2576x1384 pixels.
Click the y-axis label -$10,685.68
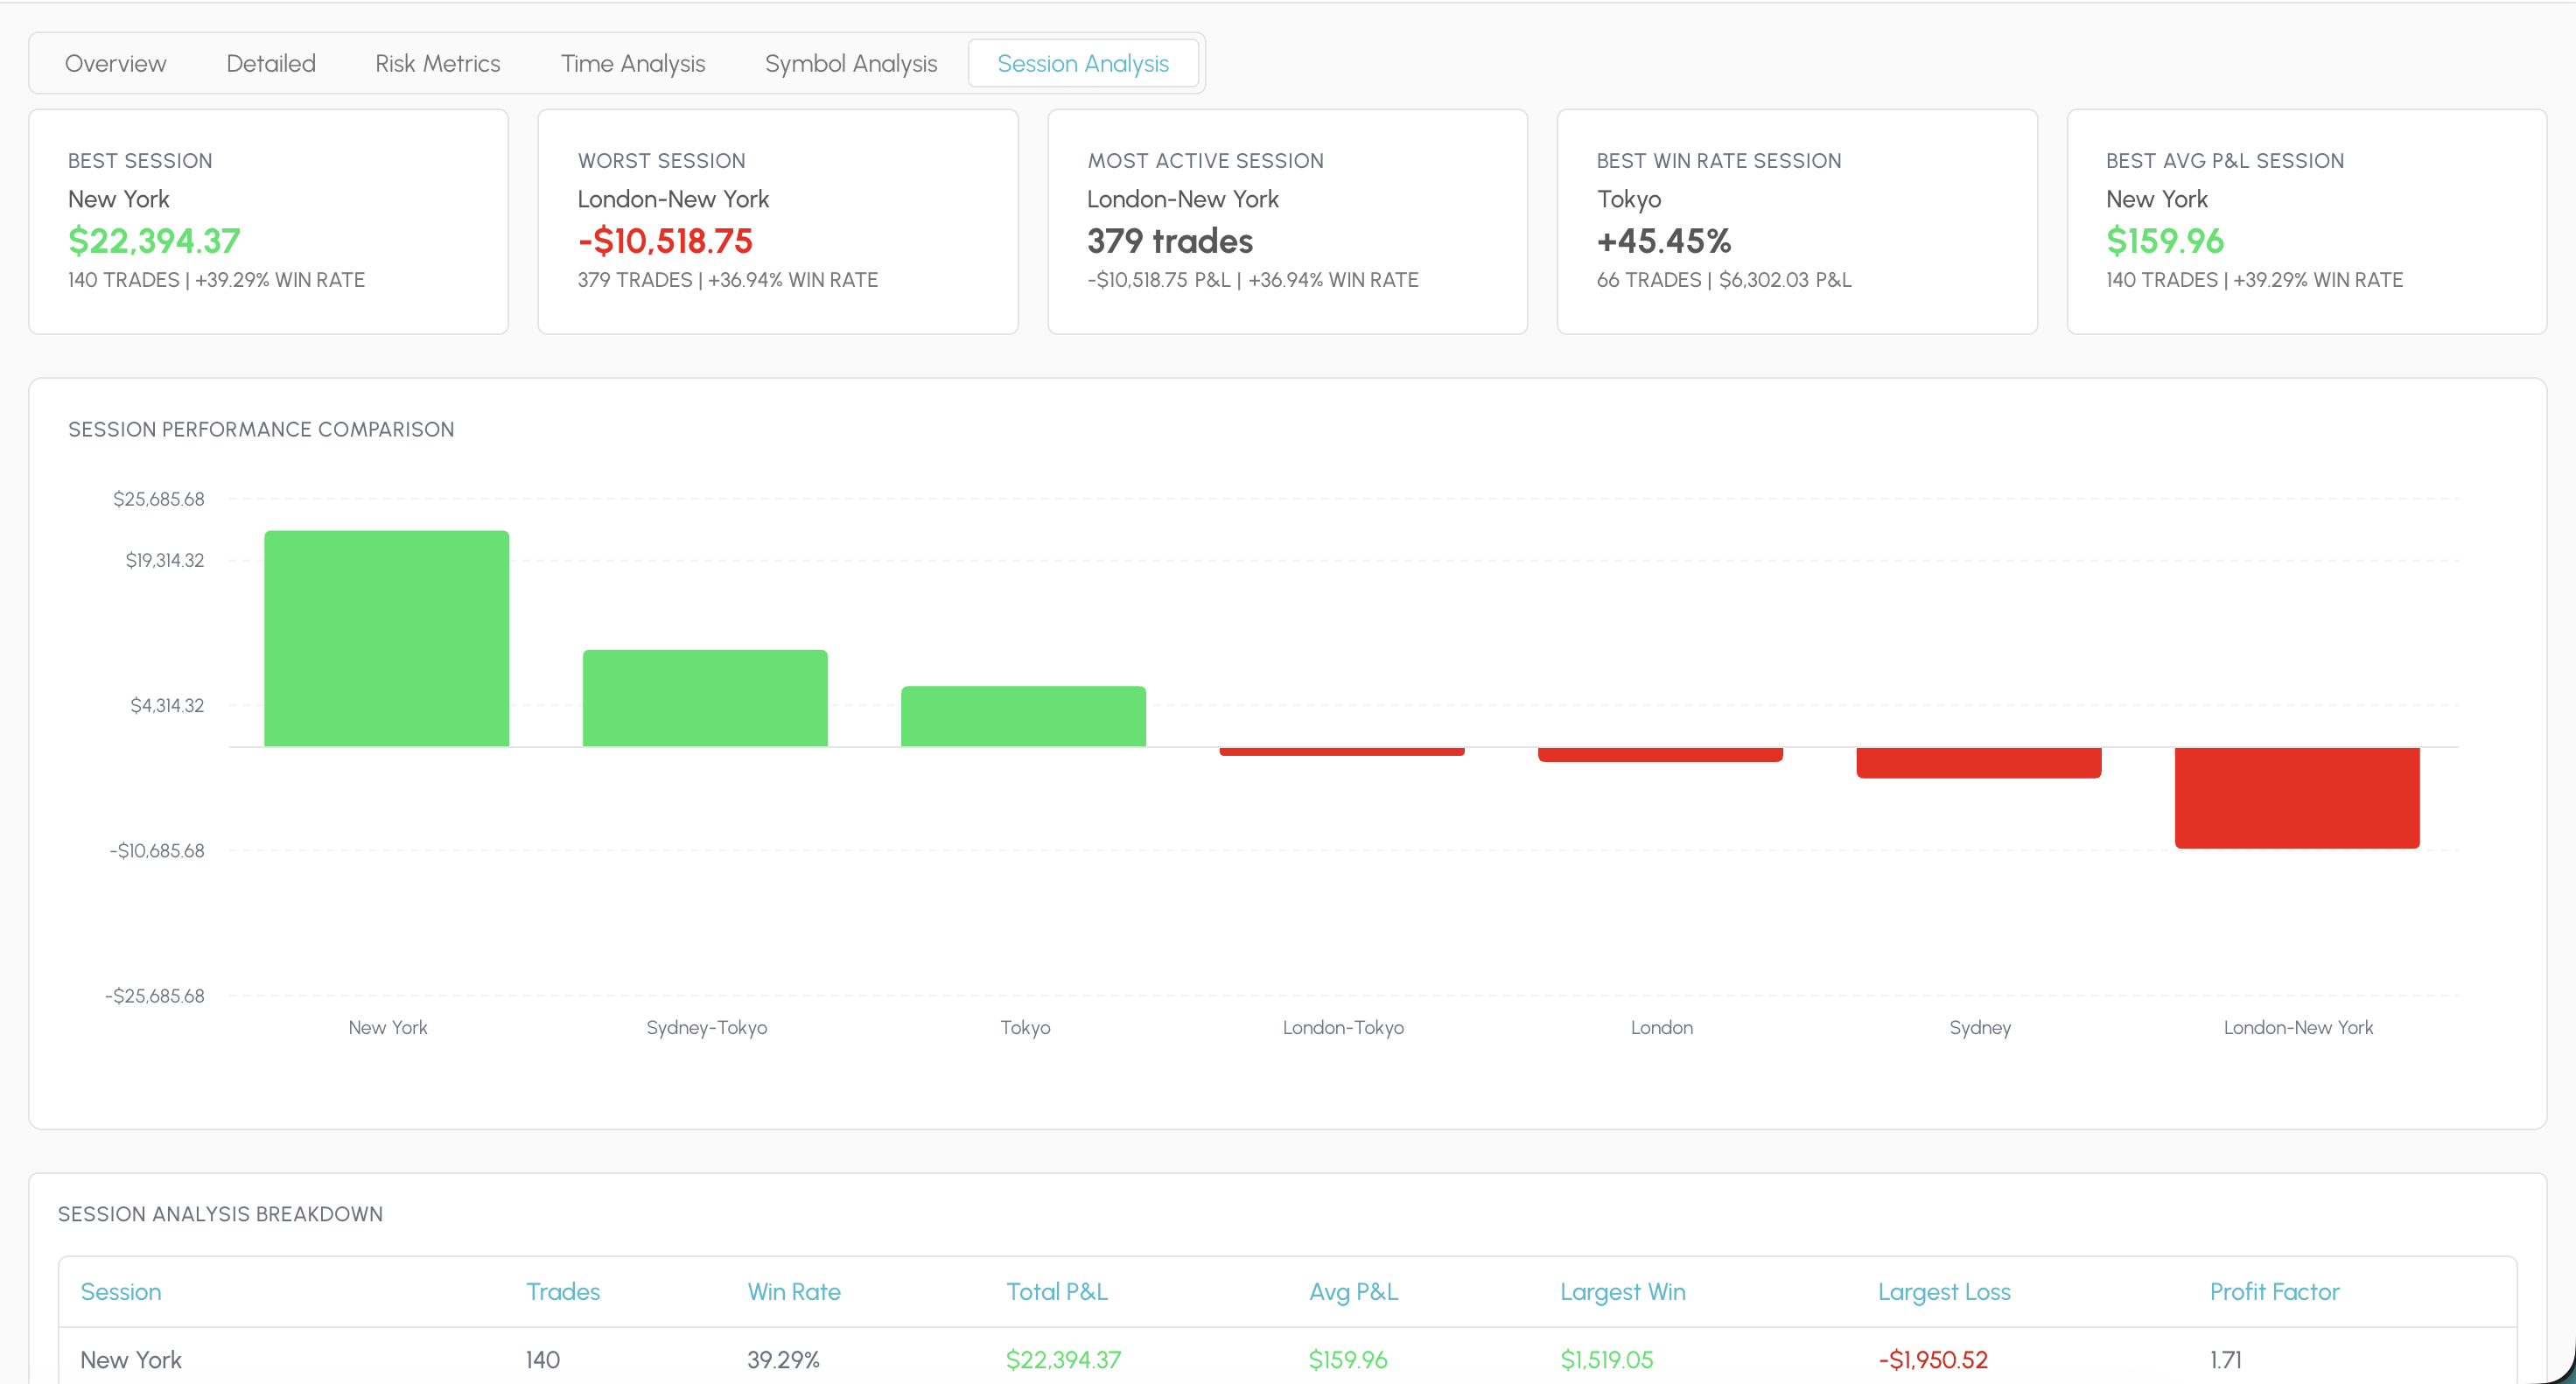[x=157, y=850]
